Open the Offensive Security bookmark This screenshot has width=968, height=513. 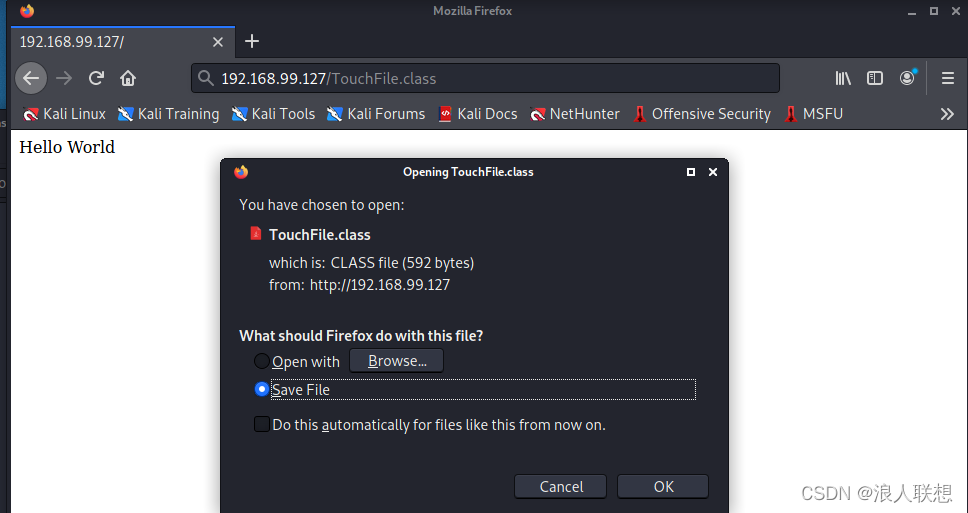(x=702, y=114)
